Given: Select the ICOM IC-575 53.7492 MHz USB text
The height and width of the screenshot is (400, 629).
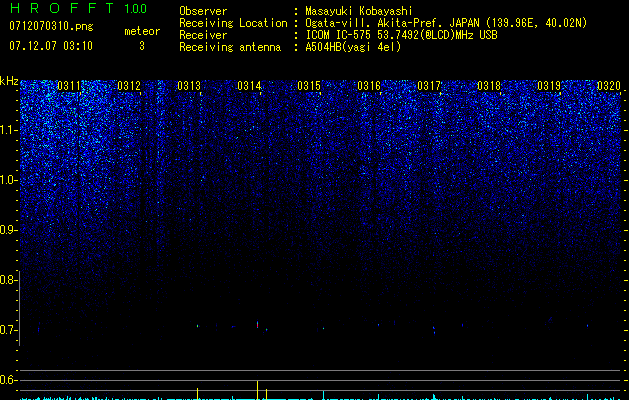Looking at the screenshot, I should point(401,35).
